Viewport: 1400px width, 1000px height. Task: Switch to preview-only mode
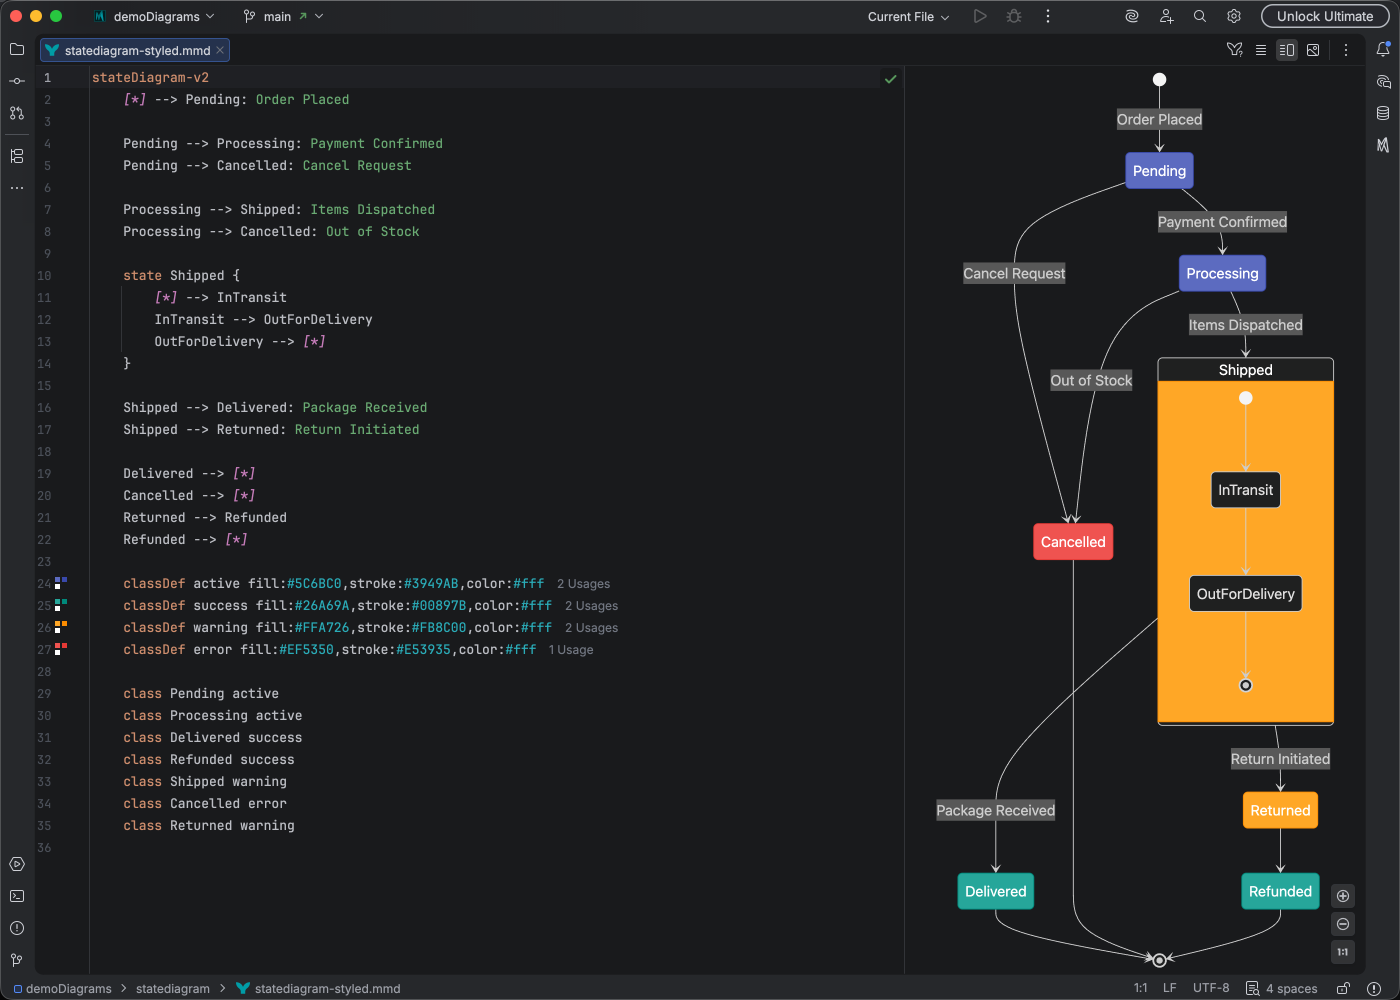1313,49
